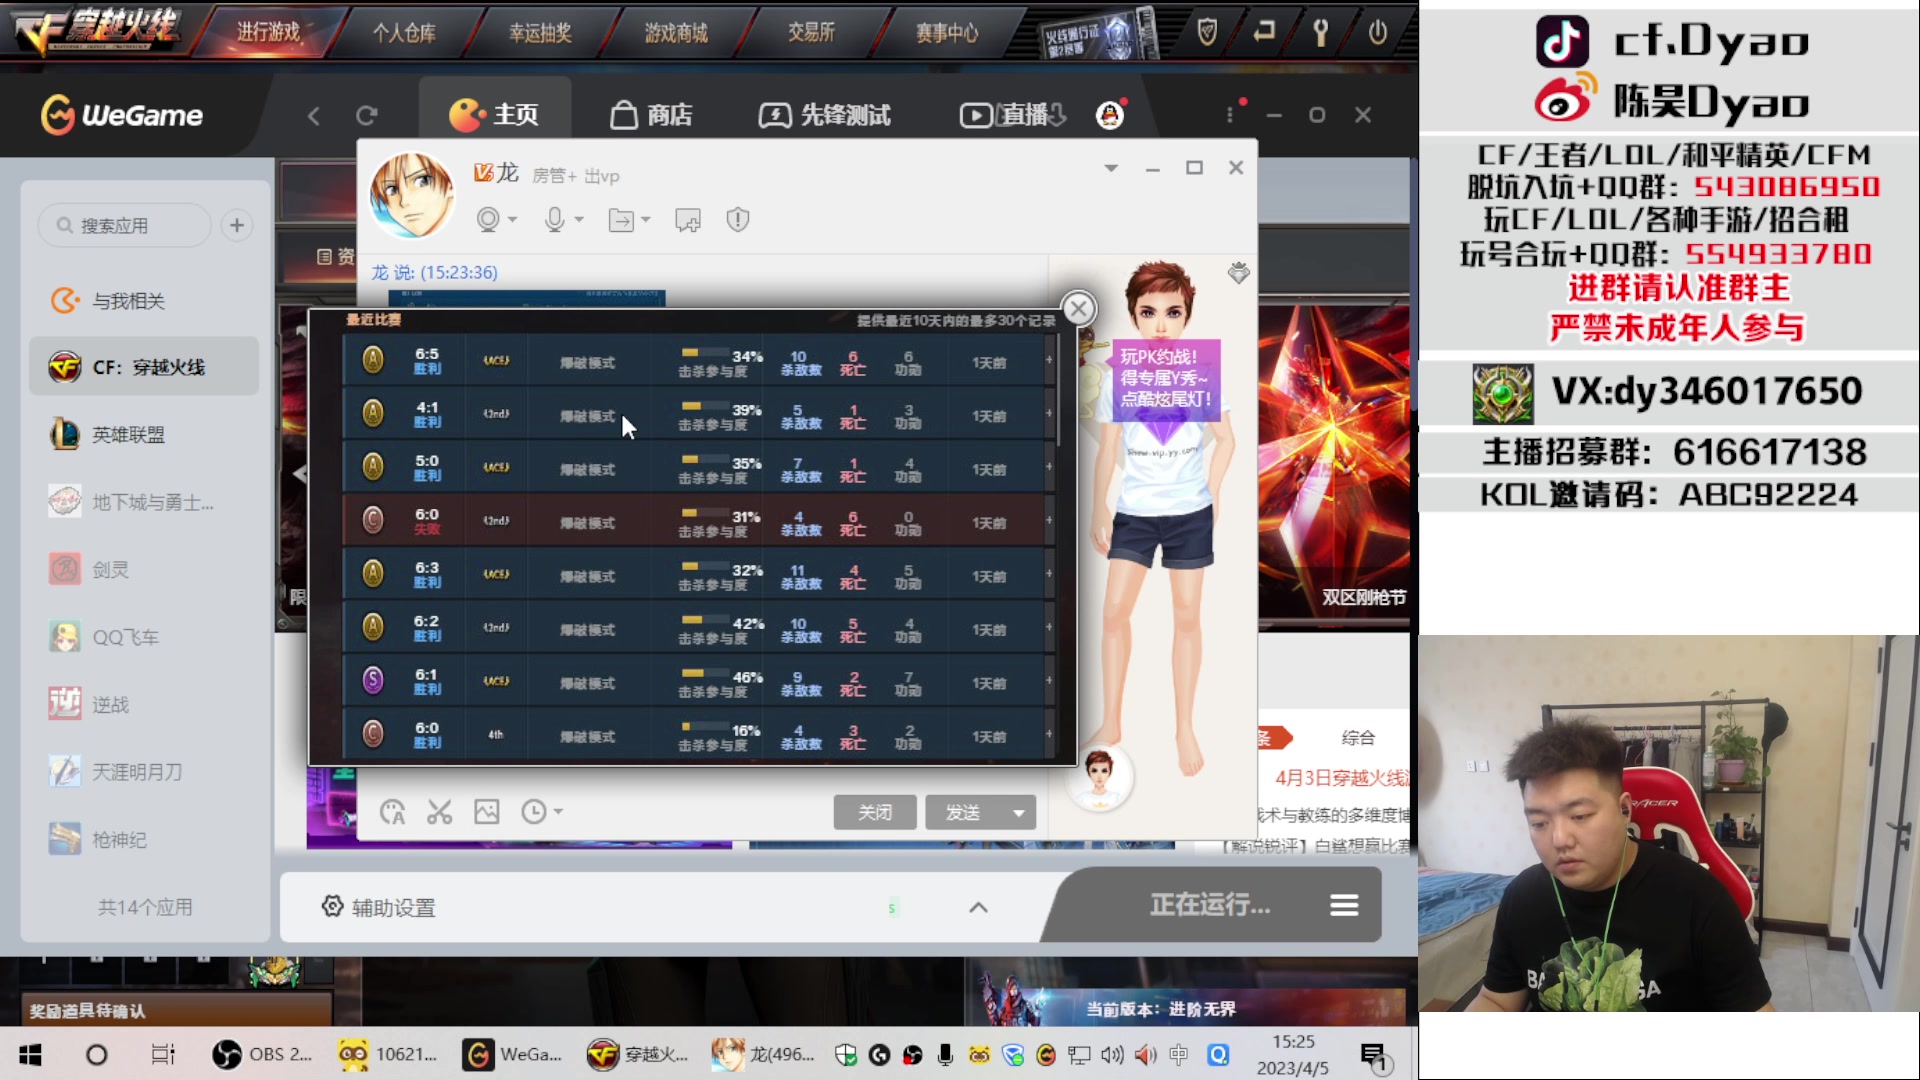Click the power icon in CF top bar
Screen dimensions: 1920x1080
[1377, 33]
